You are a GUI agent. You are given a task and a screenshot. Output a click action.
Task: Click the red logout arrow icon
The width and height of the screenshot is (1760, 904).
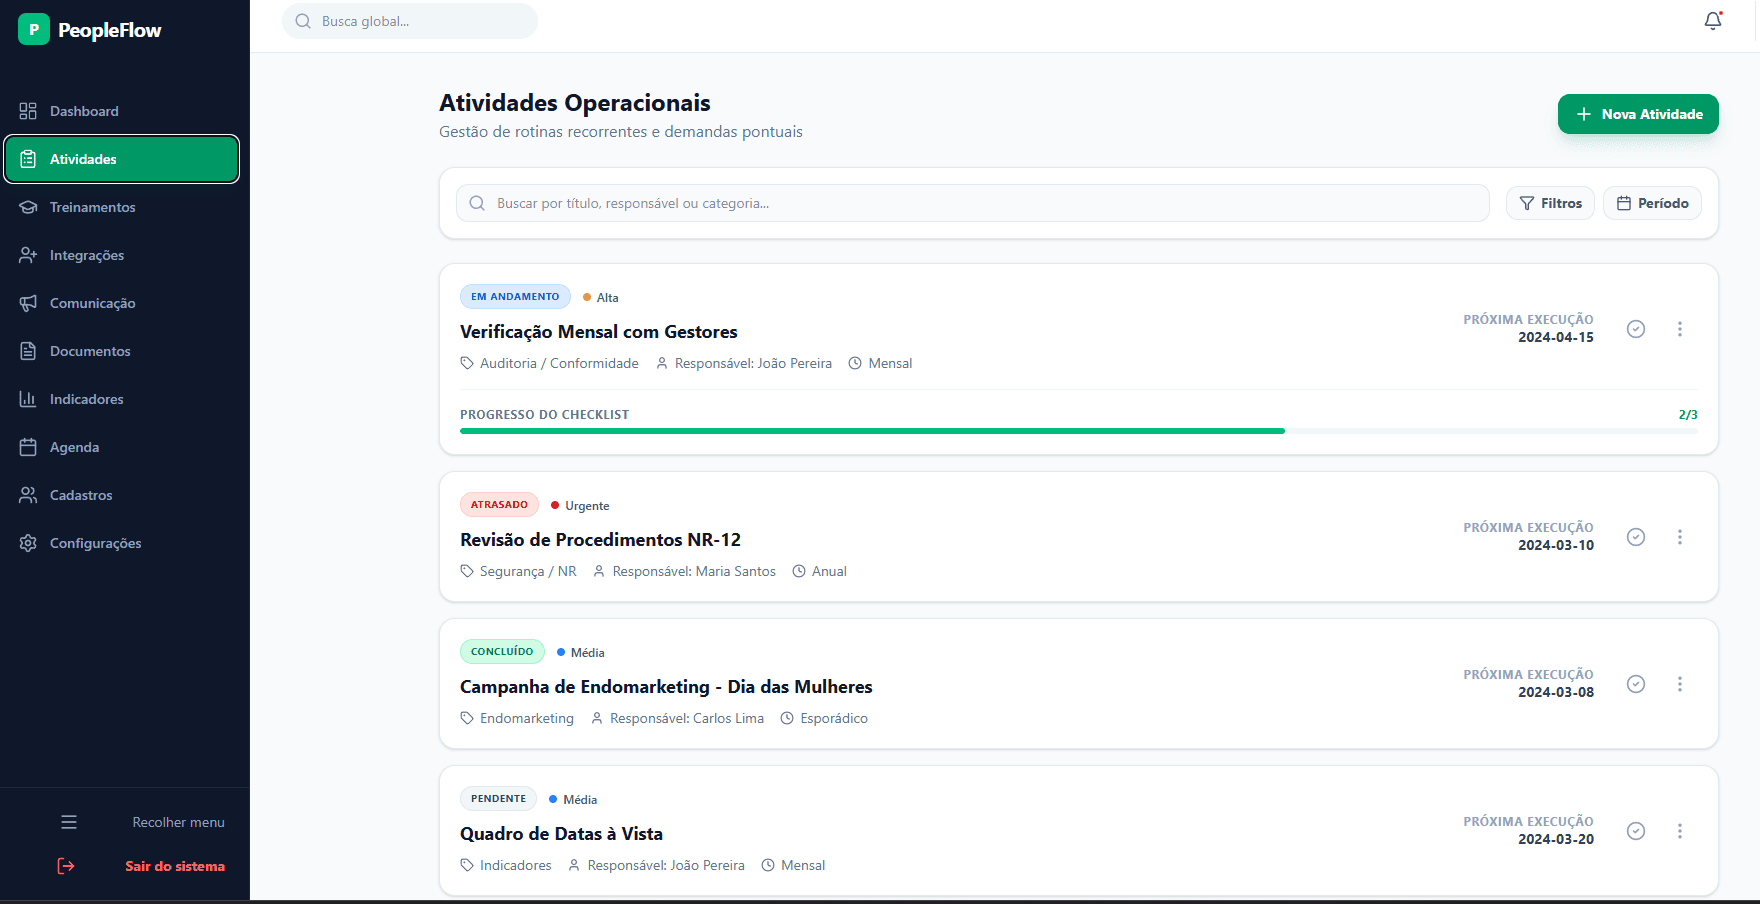(x=66, y=866)
